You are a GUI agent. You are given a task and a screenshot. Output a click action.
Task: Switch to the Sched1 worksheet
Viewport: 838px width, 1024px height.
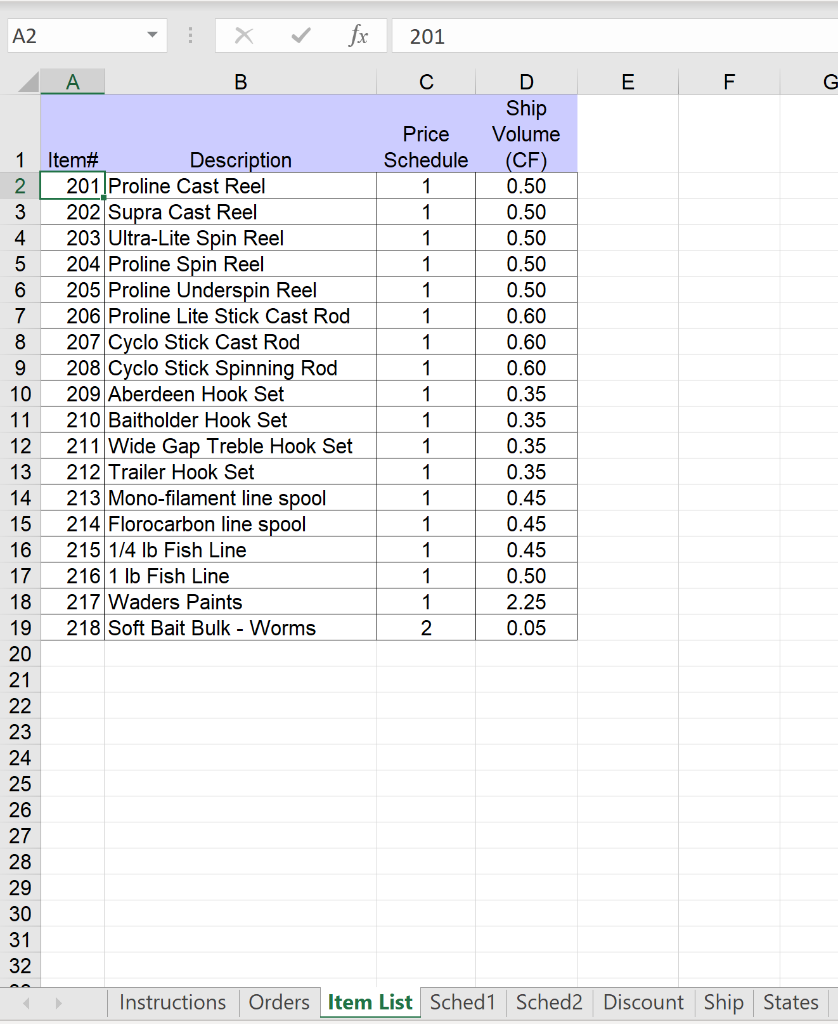462,1002
